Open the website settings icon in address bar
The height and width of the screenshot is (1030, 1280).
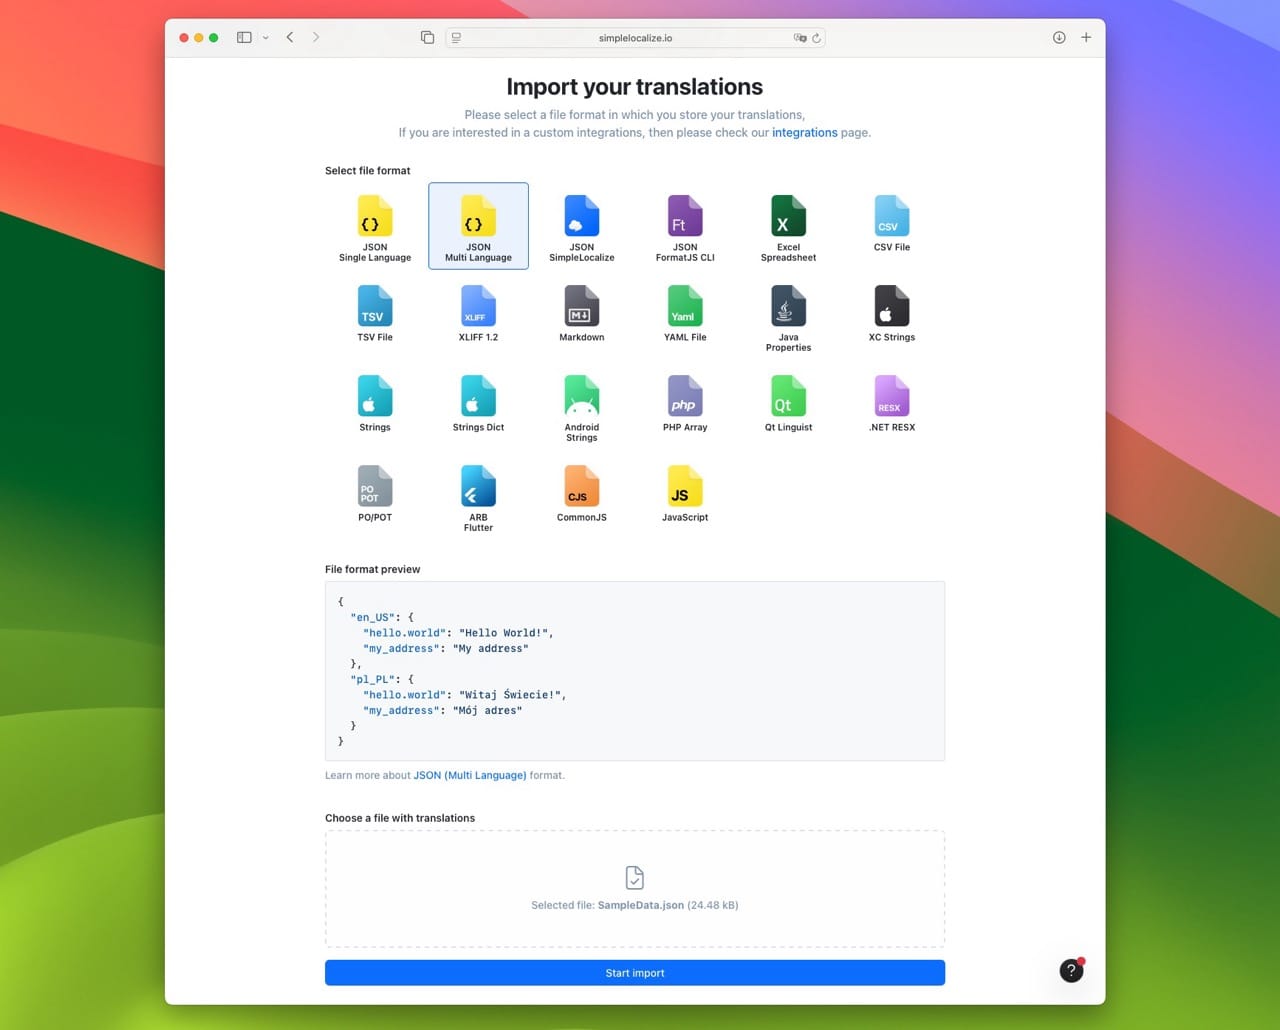point(456,38)
